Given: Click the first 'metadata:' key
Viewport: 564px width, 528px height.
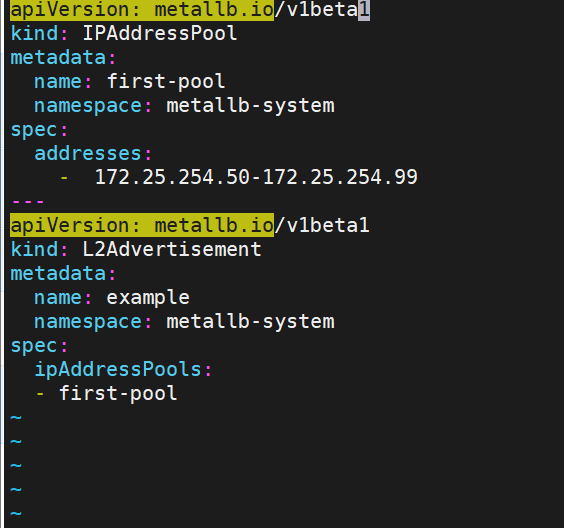Looking at the screenshot, I should tap(63, 58).
